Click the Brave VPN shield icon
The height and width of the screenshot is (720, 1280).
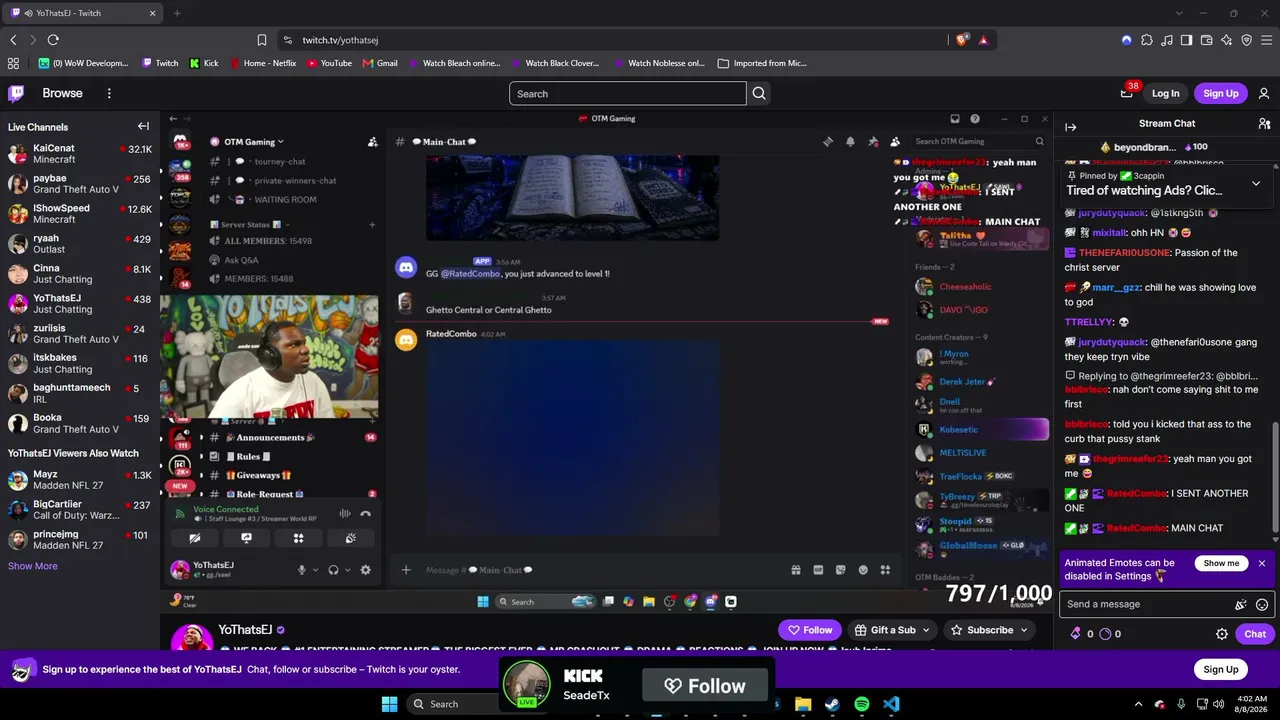(1247, 40)
